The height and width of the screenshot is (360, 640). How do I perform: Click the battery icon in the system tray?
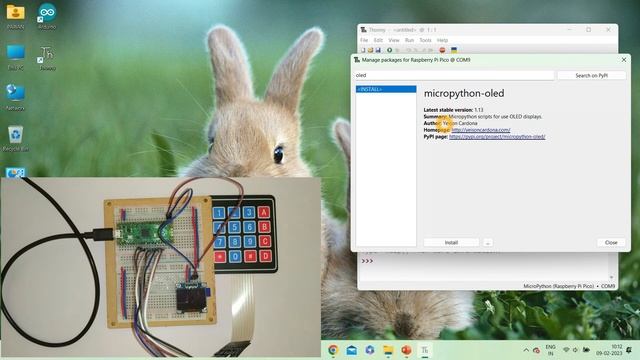(x=586, y=350)
